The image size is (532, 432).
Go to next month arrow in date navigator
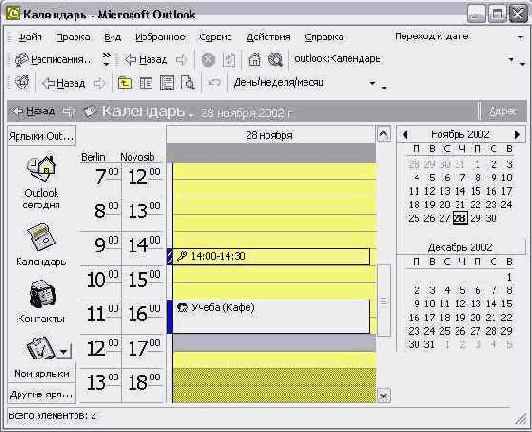tap(517, 135)
